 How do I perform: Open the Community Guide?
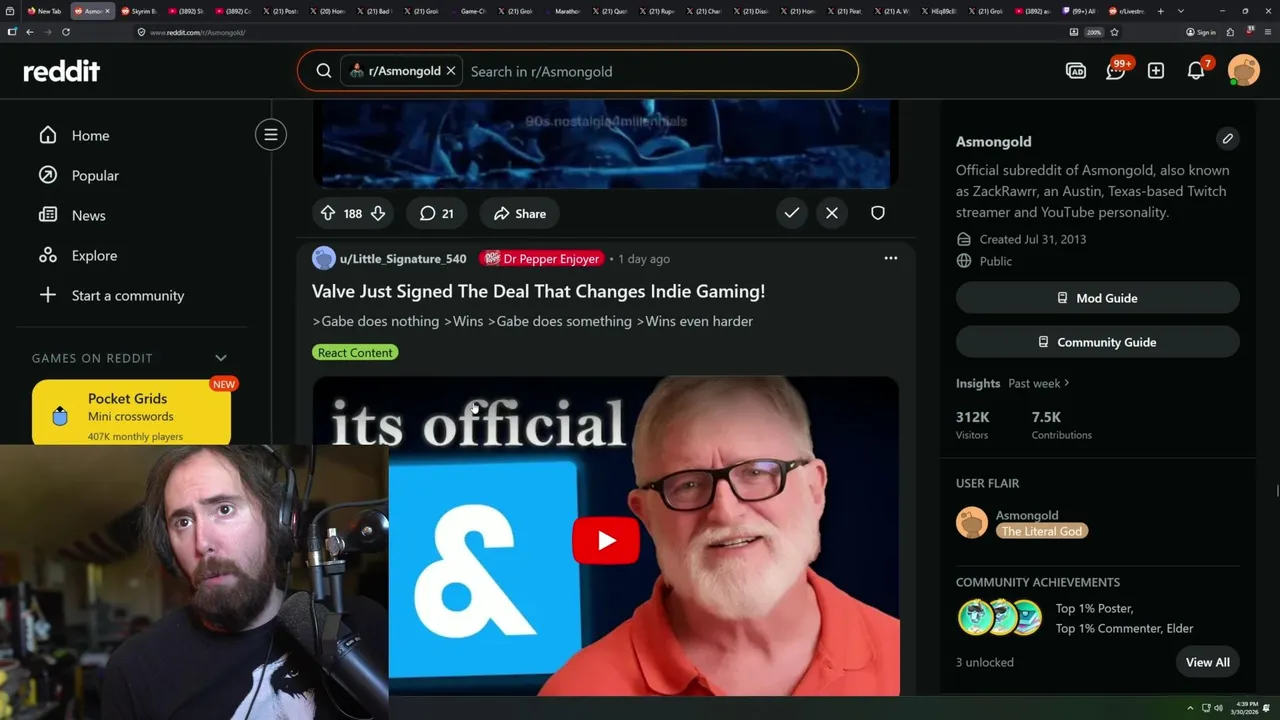tap(1097, 342)
